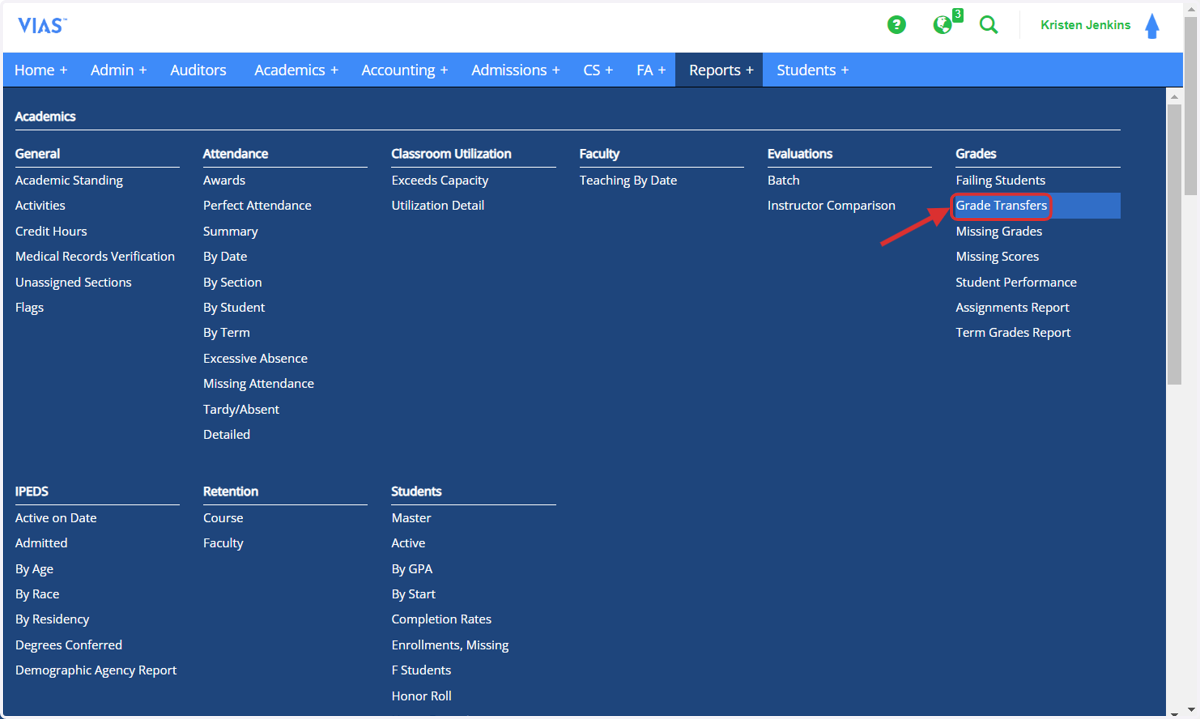Screen dimensions: 1200x719
Task: Expand the Admissions menu
Action: point(516,70)
